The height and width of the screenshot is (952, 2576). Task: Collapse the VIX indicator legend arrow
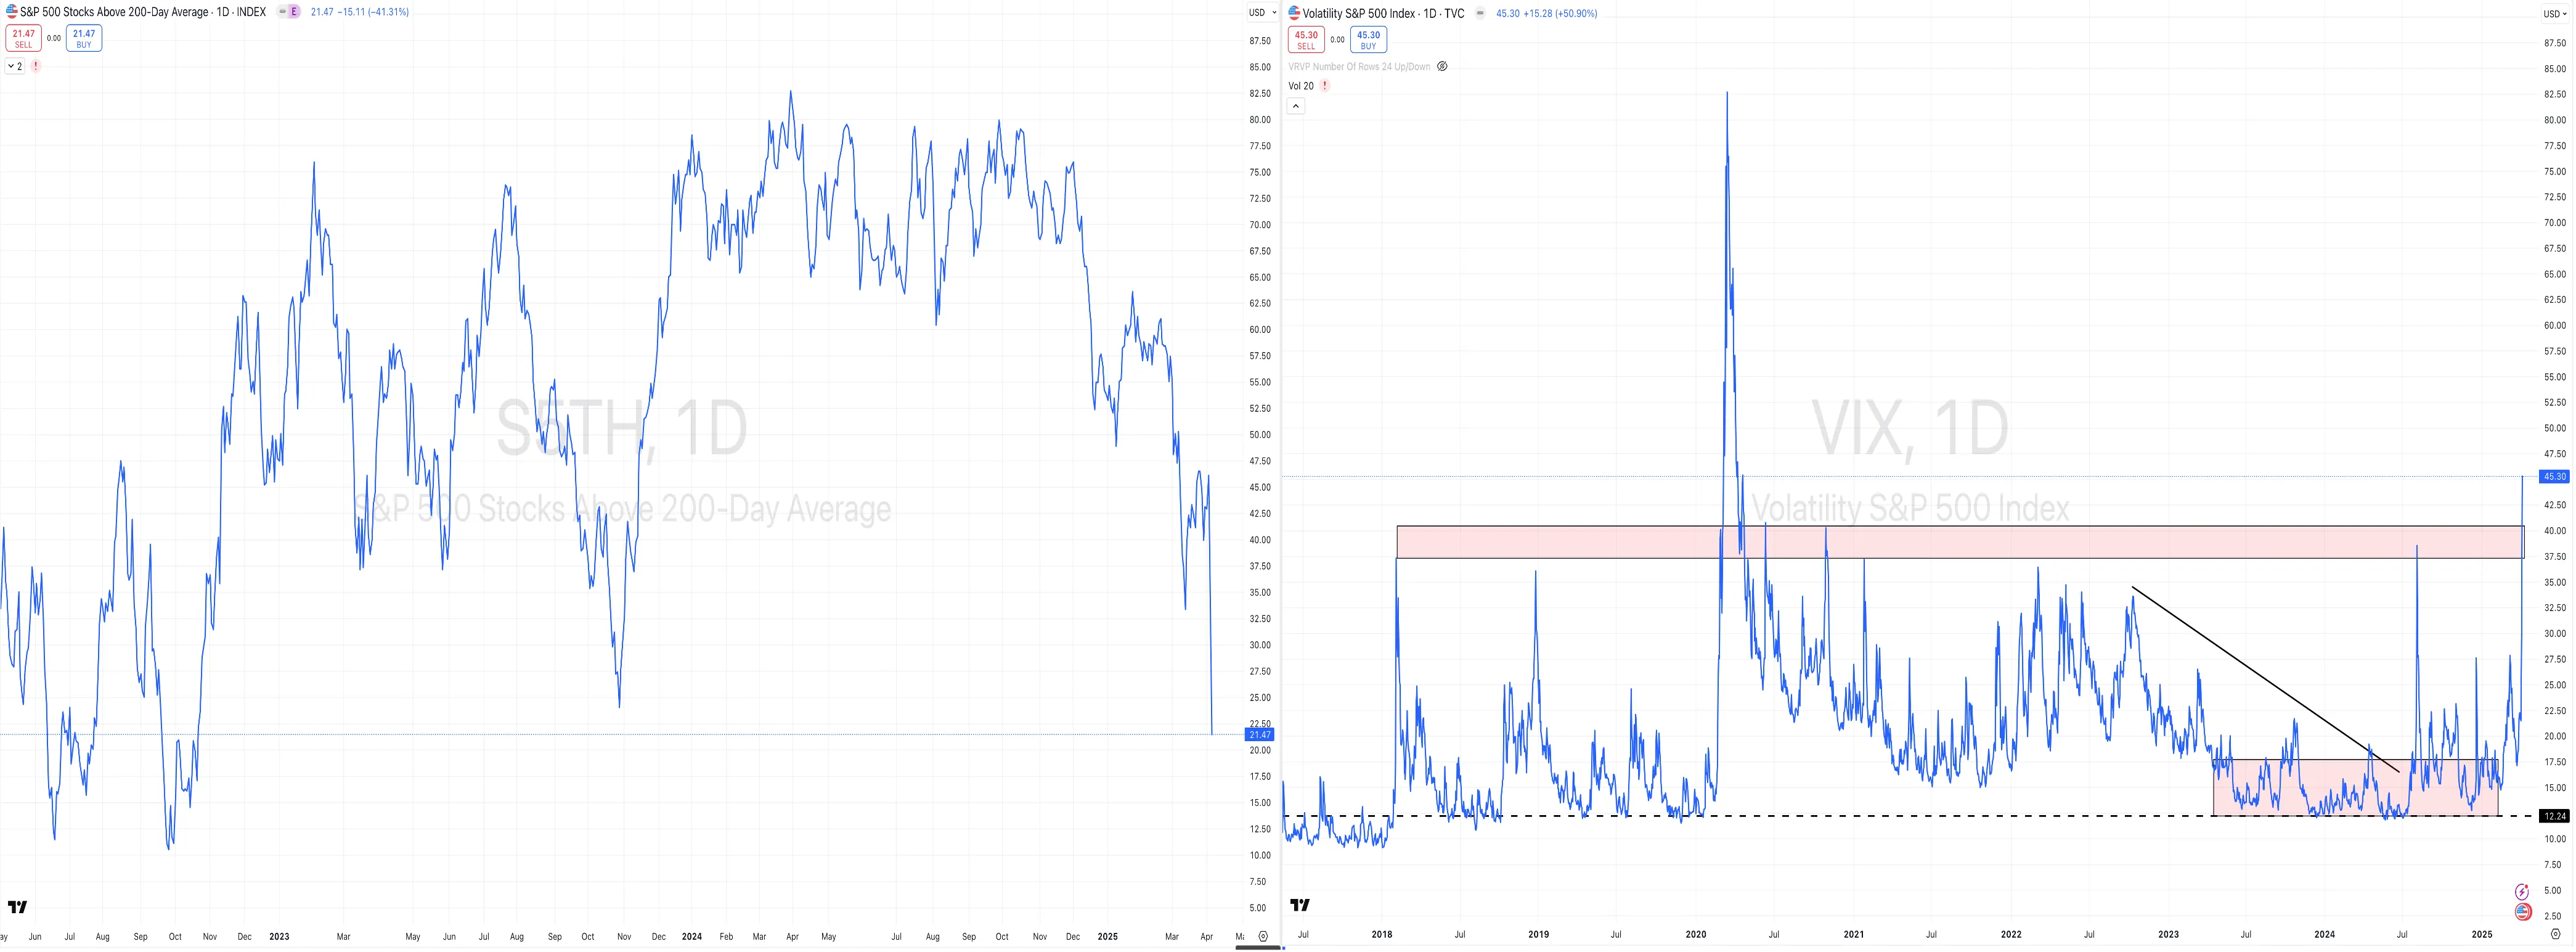coord(1296,106)
